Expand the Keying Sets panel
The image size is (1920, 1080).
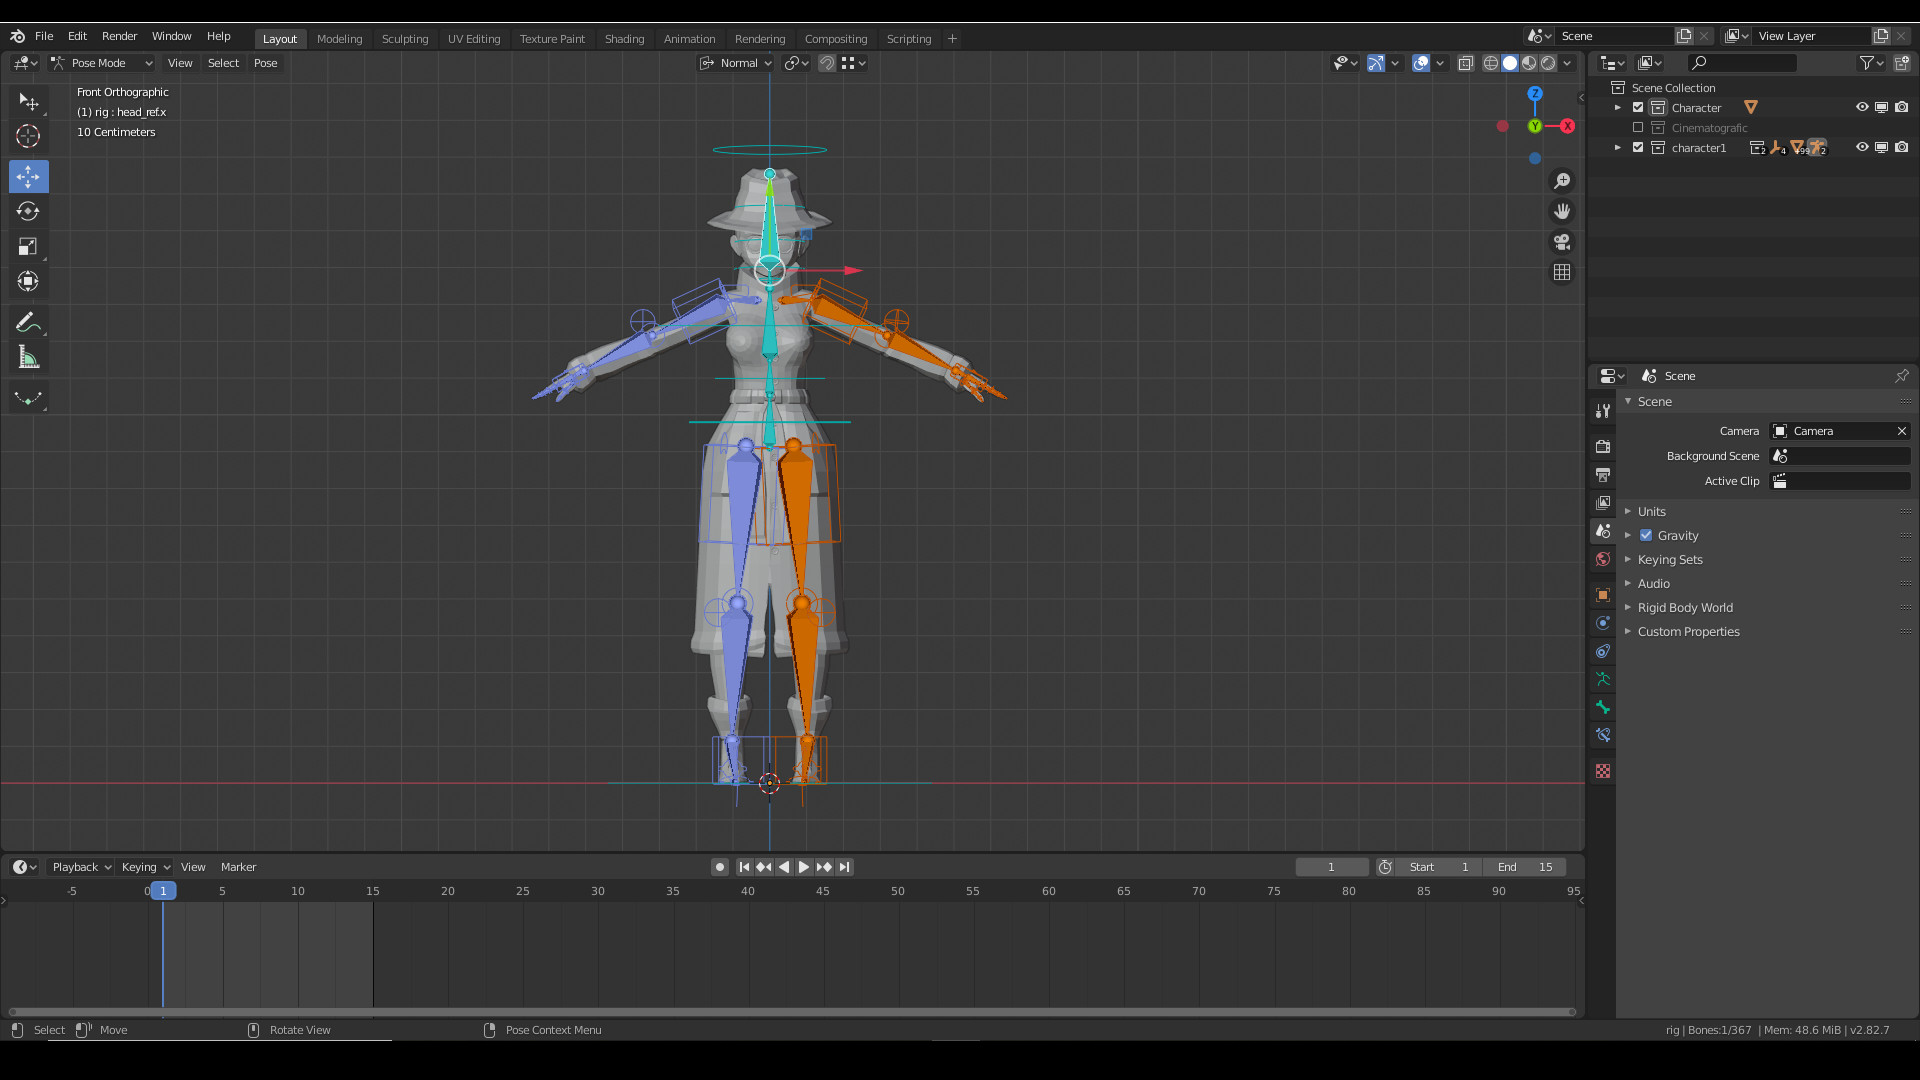1670,560
